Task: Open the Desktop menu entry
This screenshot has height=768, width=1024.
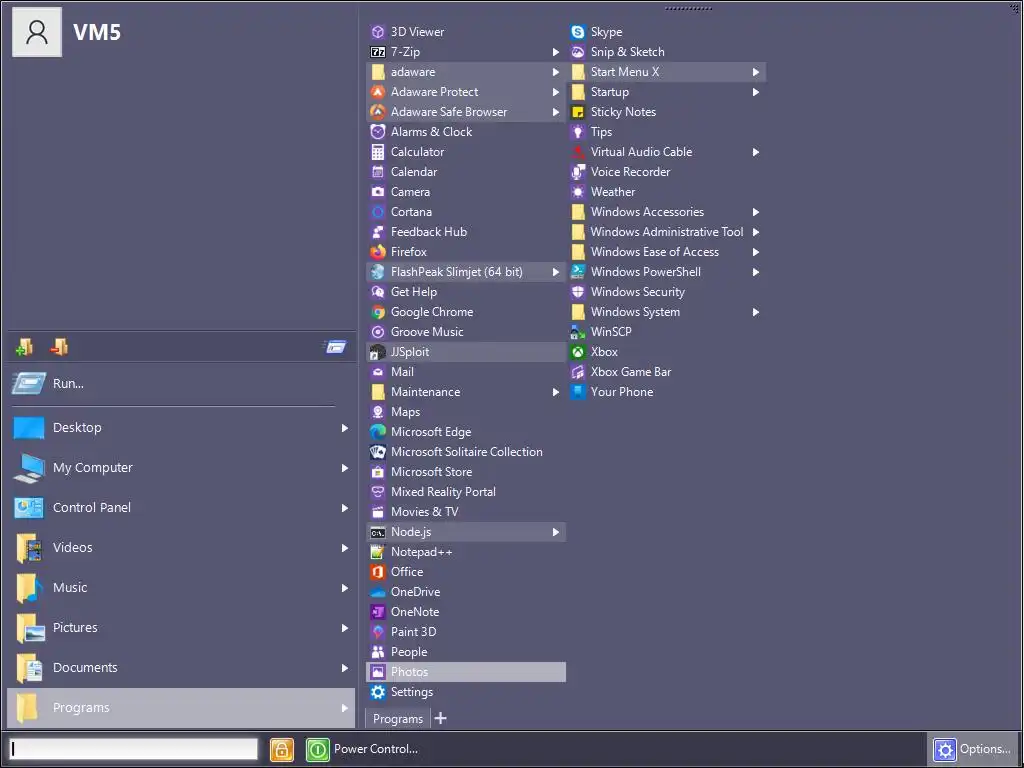Action: [x=181, y=428]
